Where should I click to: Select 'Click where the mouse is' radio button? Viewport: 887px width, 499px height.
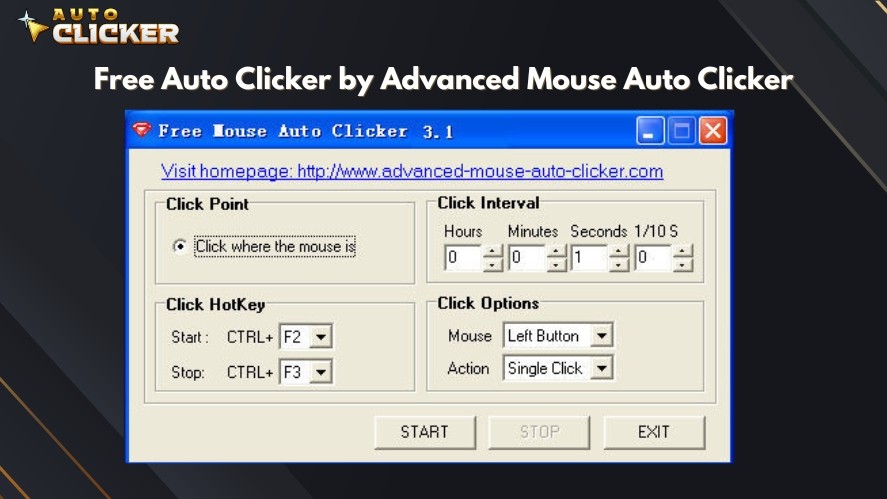coord(179,247)
